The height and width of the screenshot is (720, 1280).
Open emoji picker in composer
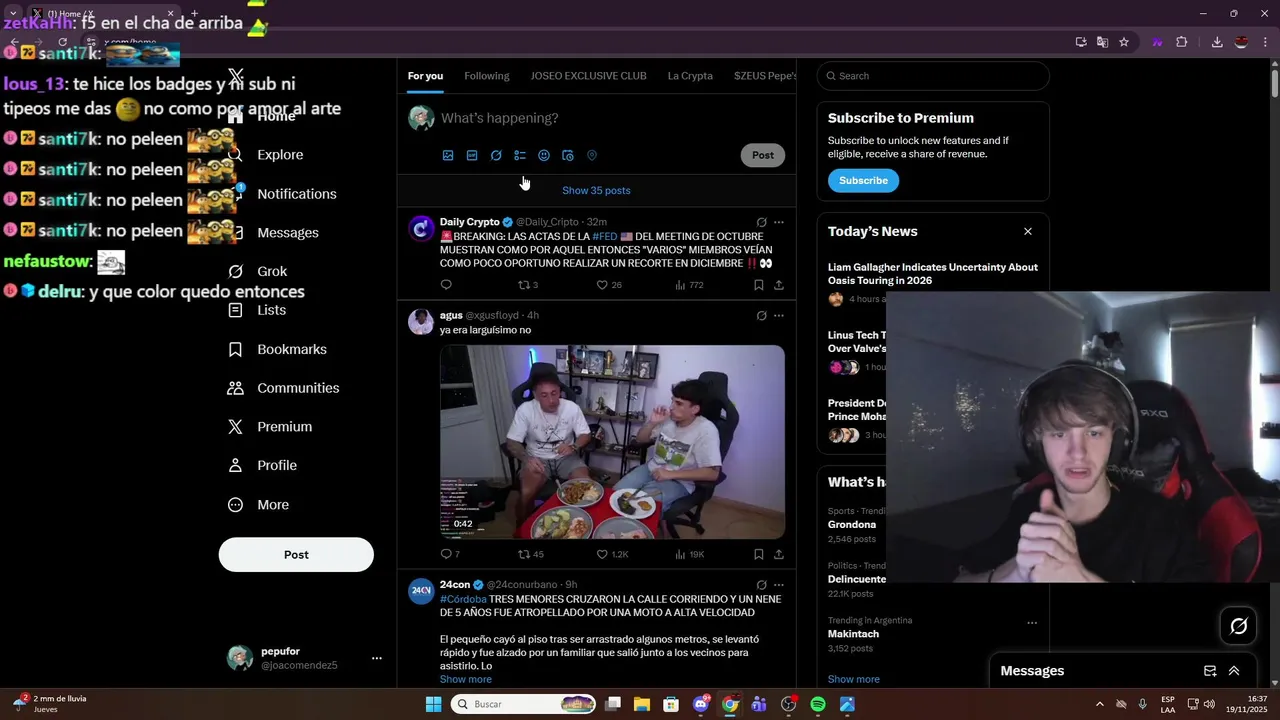[544, 156]
